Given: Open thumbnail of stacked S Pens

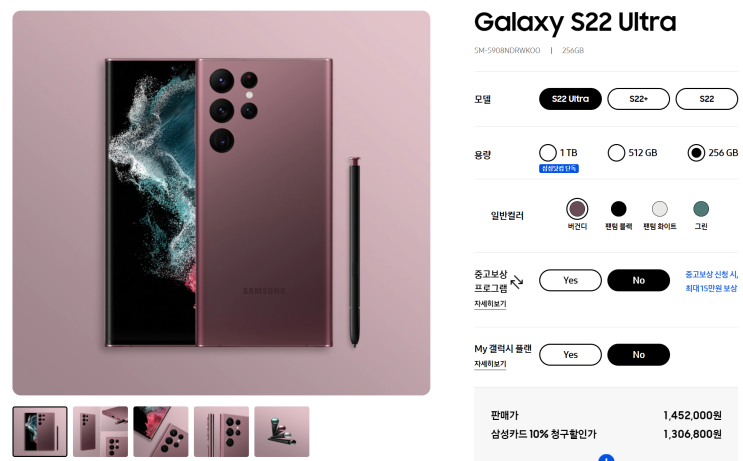Looking at the screenshot, I should 282,432.
